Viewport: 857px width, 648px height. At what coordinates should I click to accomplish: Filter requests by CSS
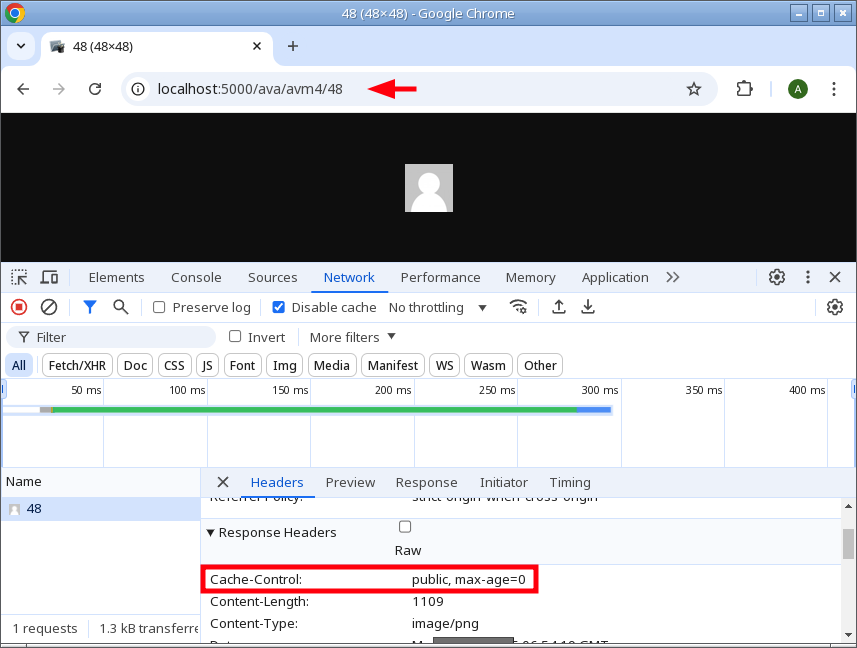click(x=174, y=366)
